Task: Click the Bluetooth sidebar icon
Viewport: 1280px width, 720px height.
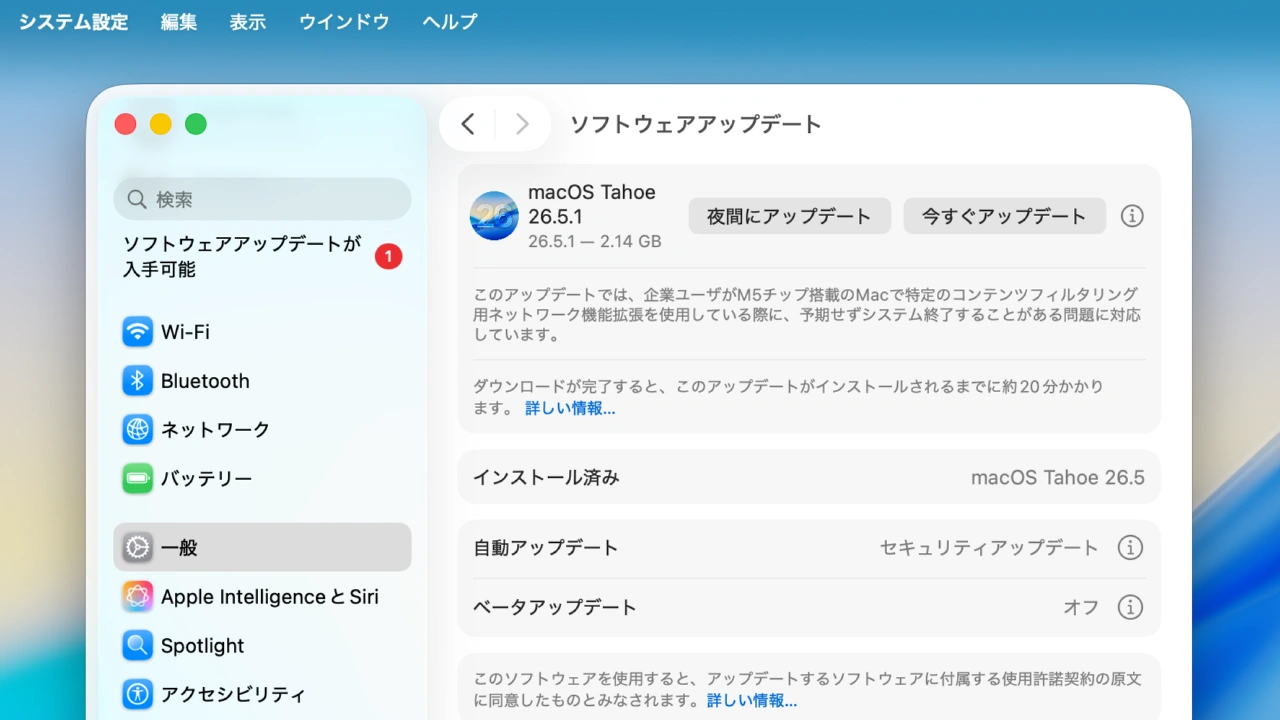Action: click(138, 381)
